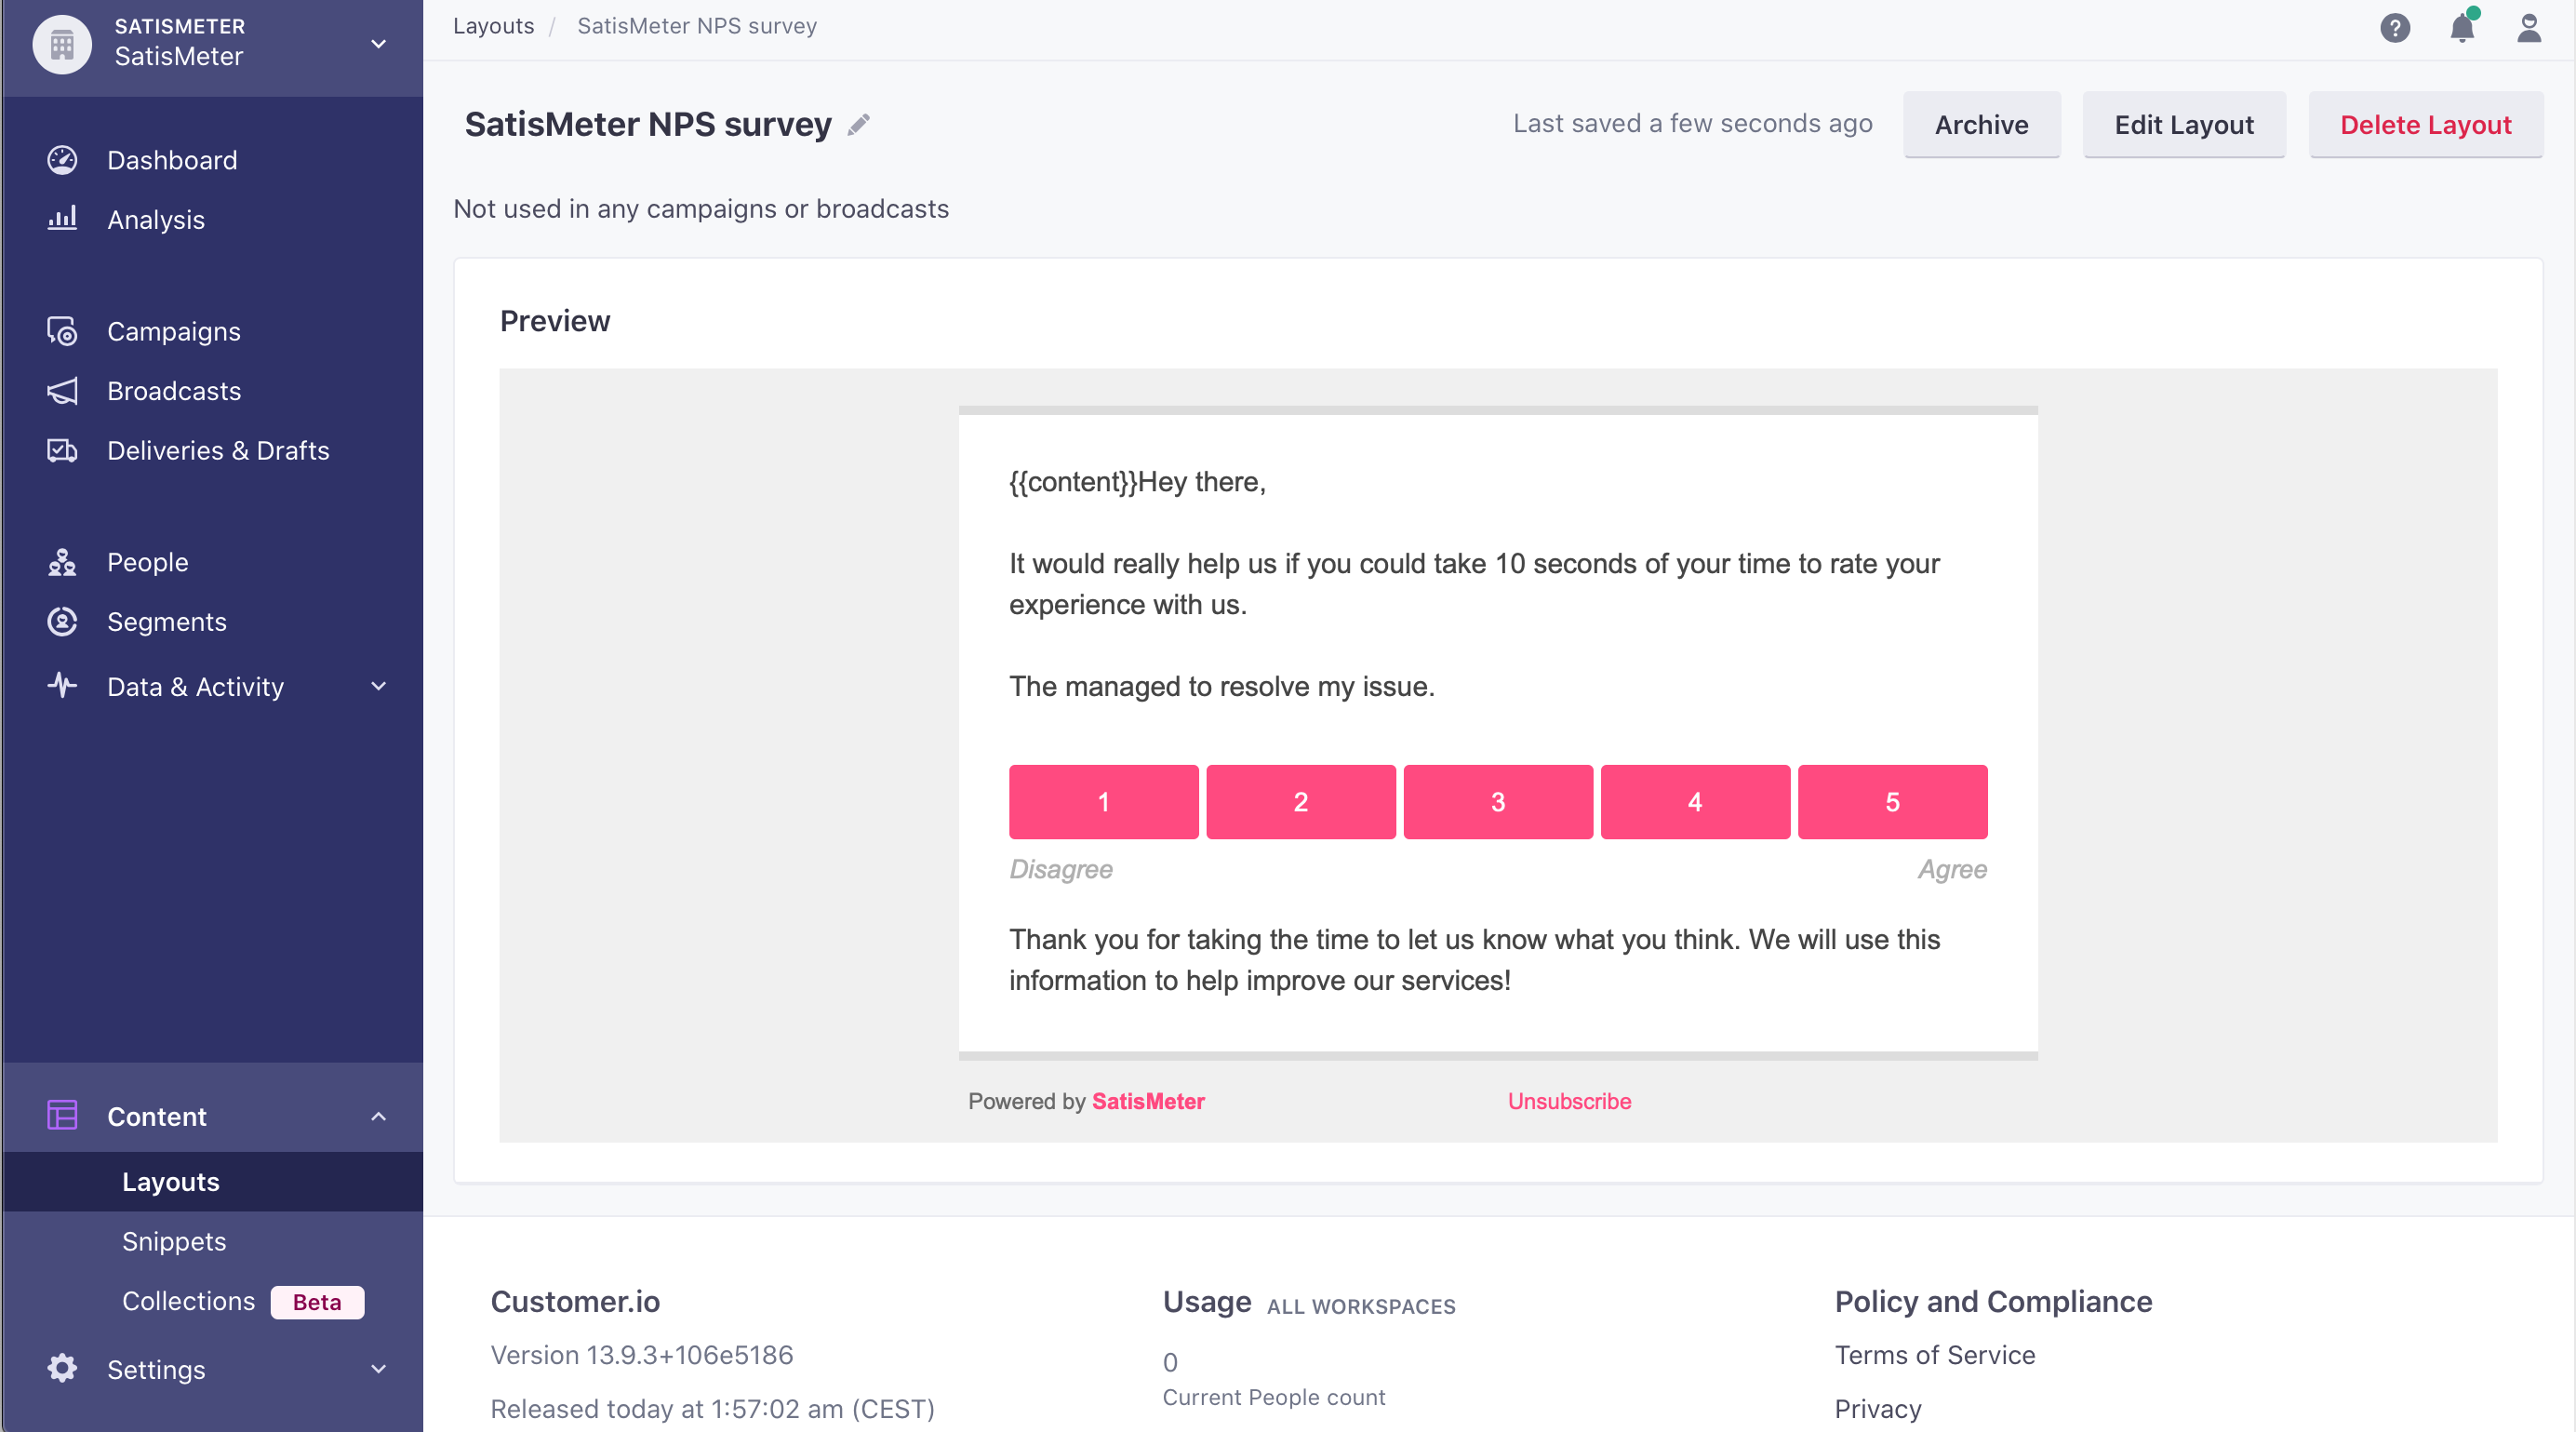This screenshot has height=1432, width=2576.
Task: Click the Analysis bar chart icon
Action: [62, 219]
